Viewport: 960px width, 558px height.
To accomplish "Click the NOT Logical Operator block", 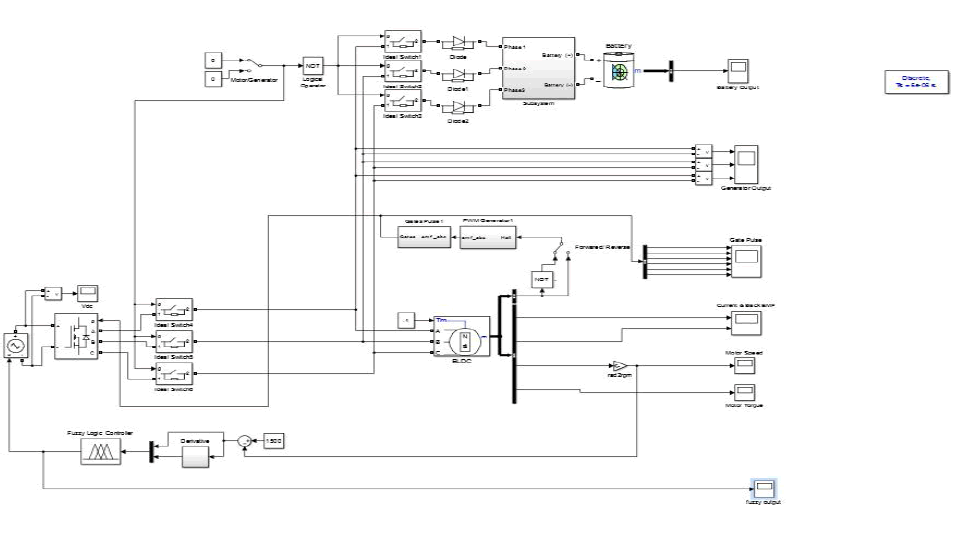I will [x=313, y=66].
